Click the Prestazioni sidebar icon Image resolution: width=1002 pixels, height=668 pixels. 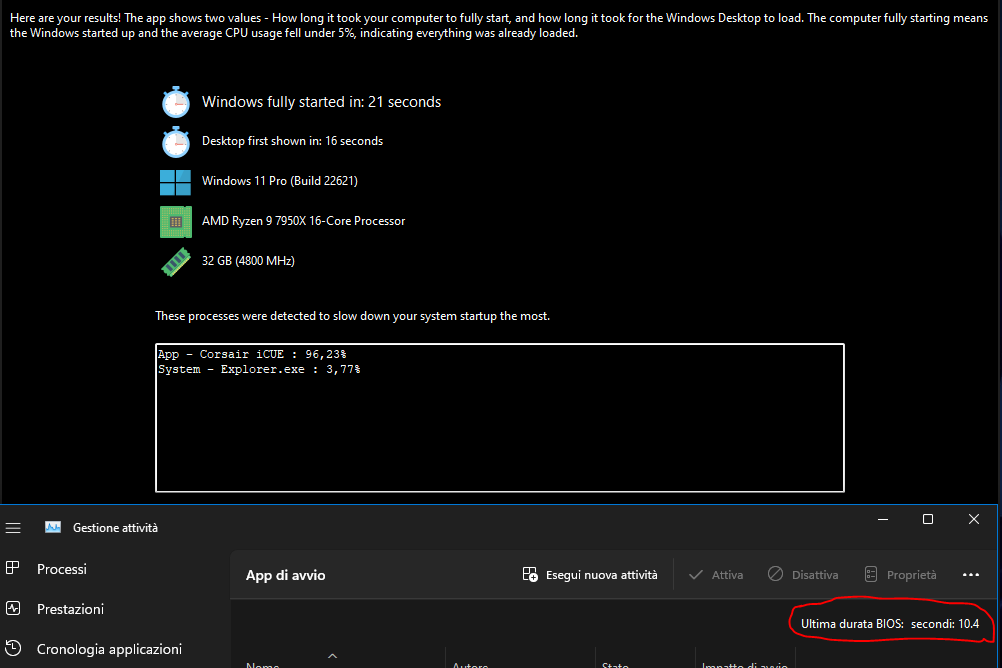click(x=13, y=609)
